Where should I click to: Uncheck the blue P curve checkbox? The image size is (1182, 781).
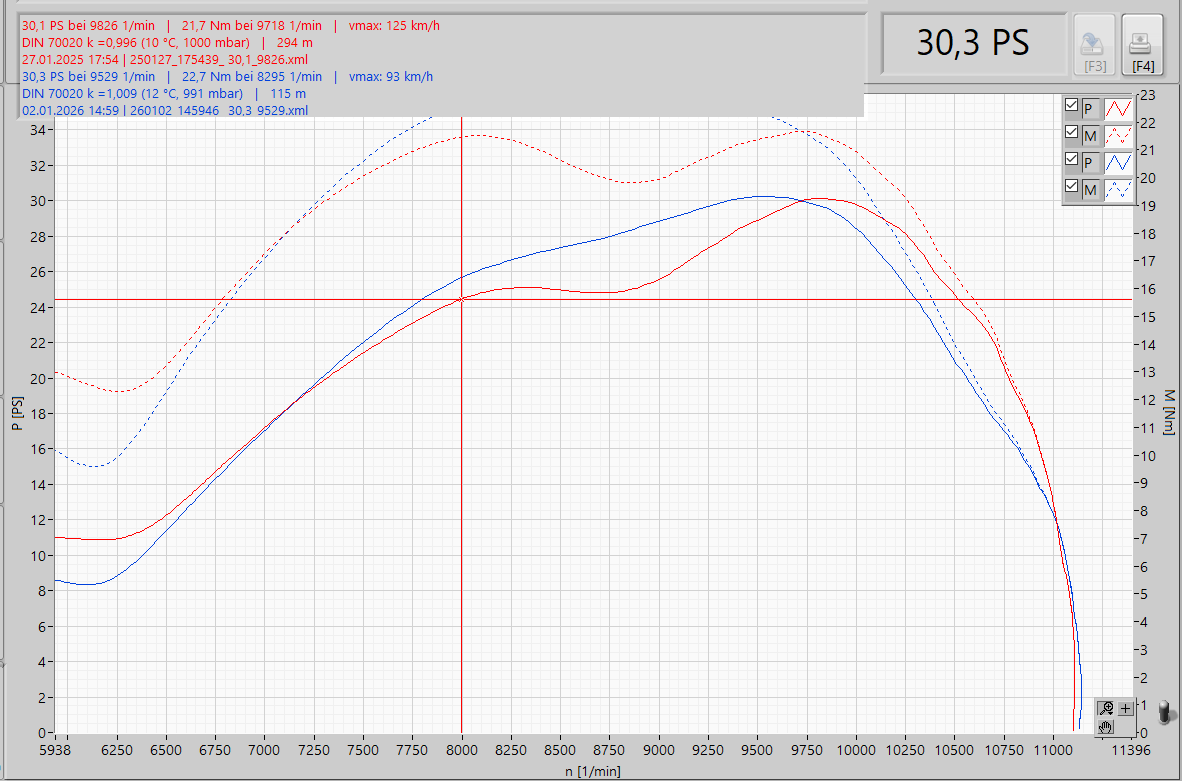(1072, 160)
